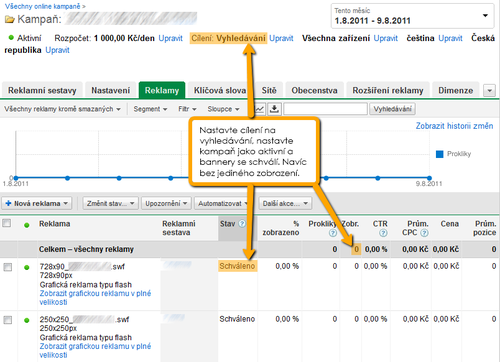Click the blue Prokliky legend square

[440, 154]
